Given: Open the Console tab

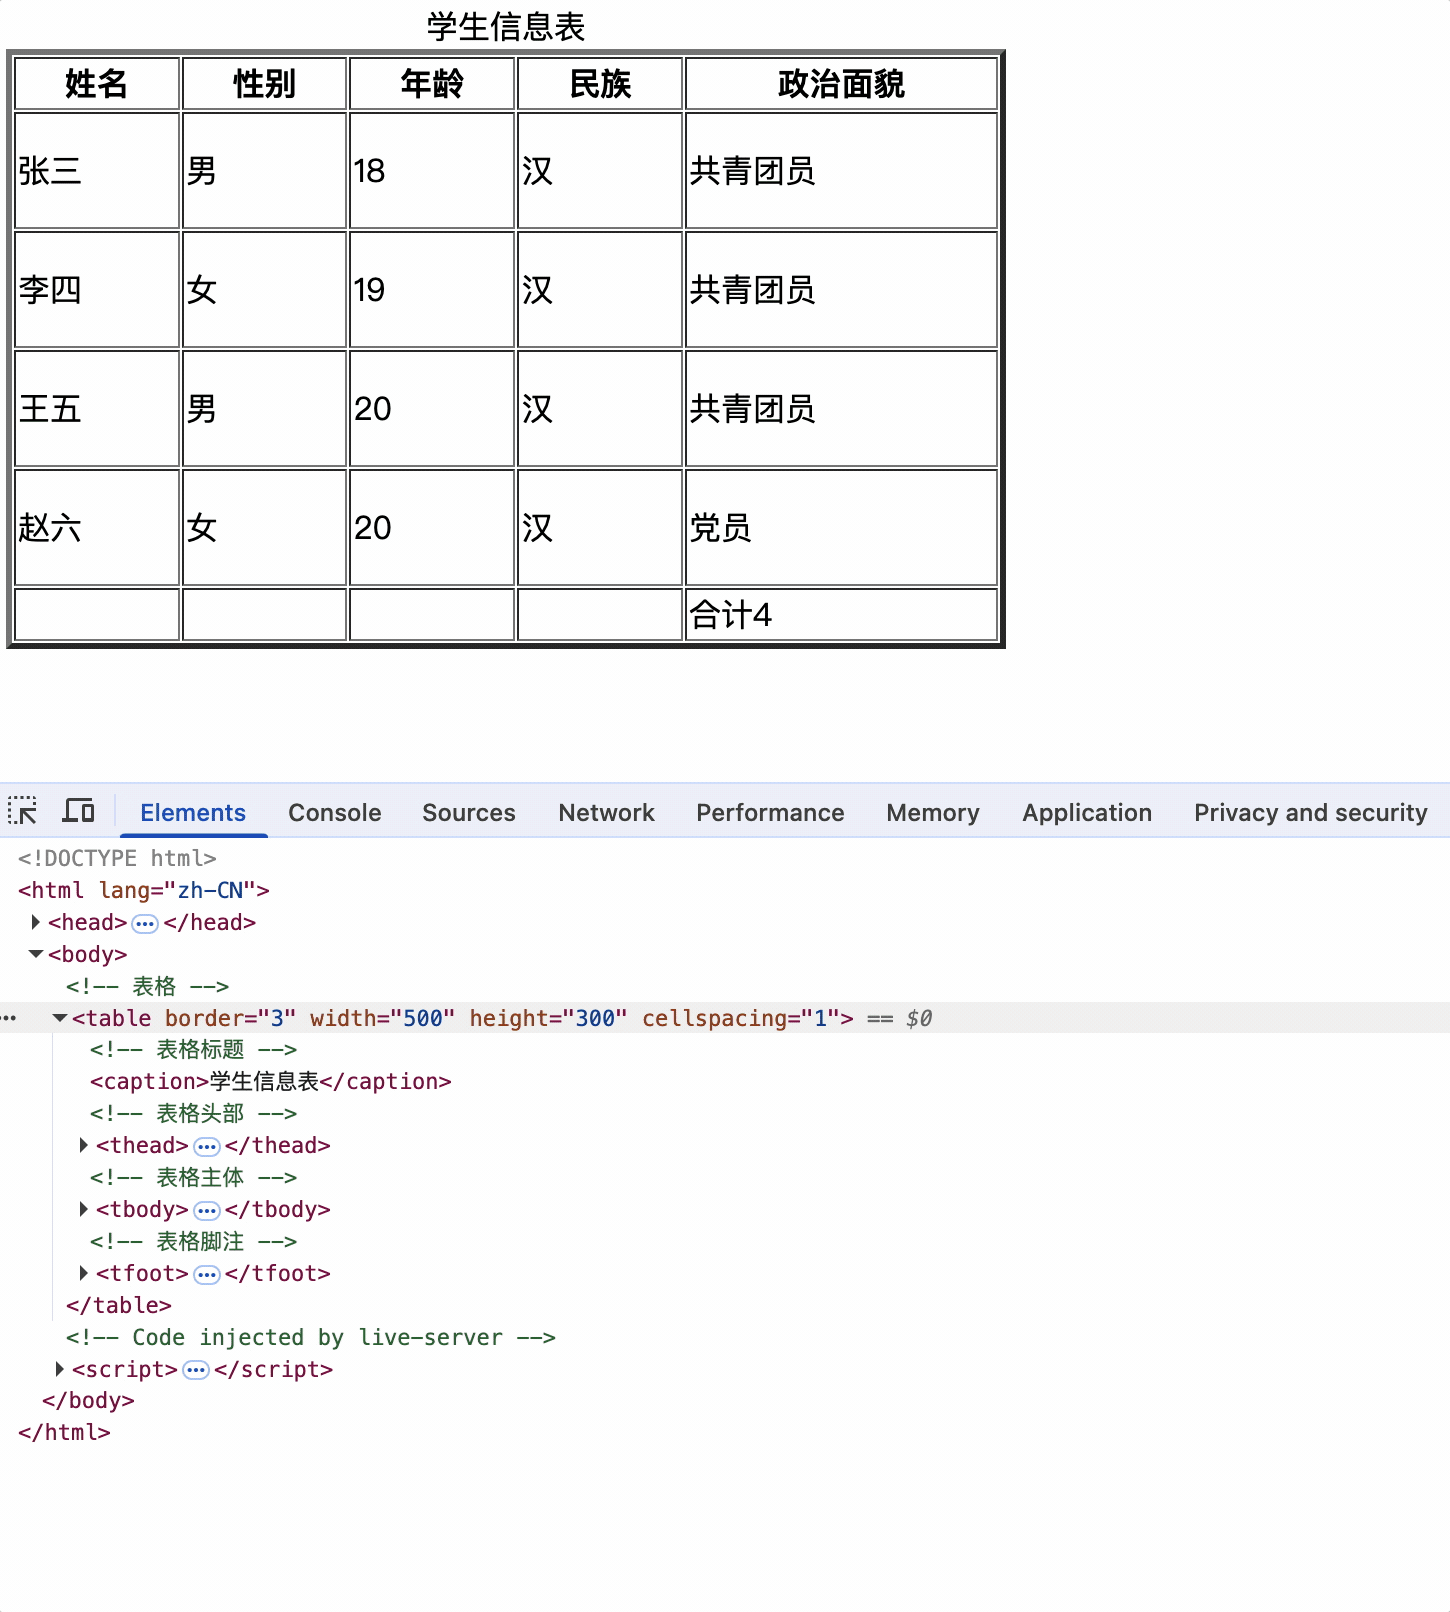Looking at the screenshot, I should tap(335, 812).
